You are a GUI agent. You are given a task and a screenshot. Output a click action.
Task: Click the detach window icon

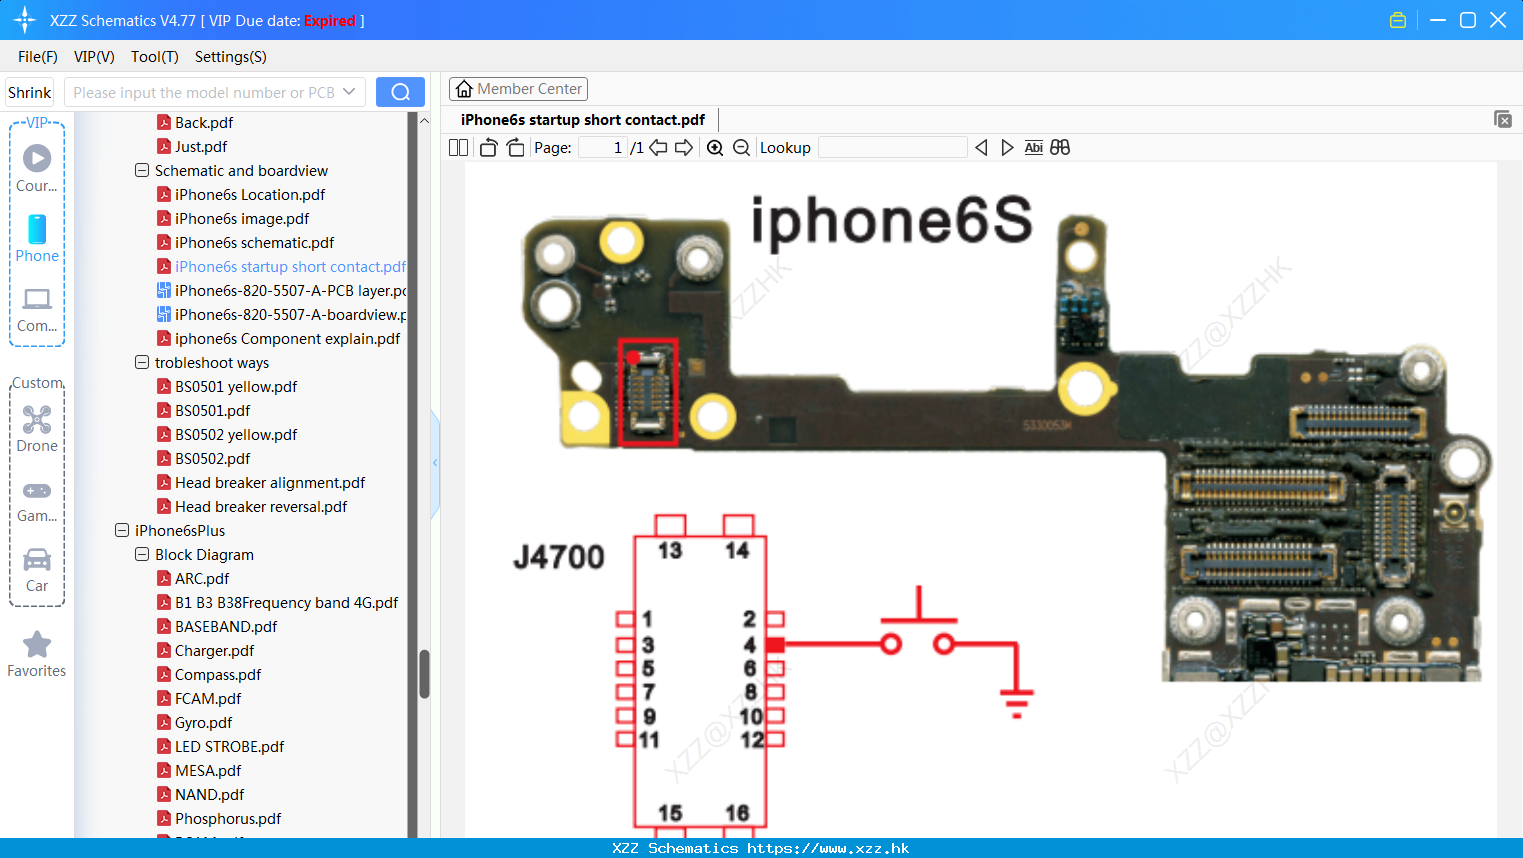(1502, 119)
